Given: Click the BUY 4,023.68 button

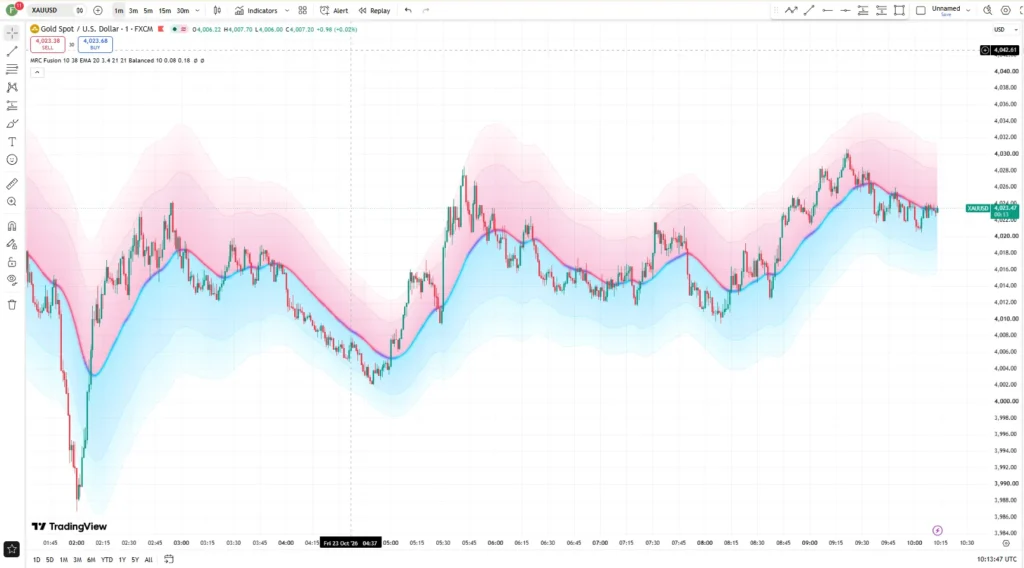Looking at the screenshot, I should [x=95, y=44].
